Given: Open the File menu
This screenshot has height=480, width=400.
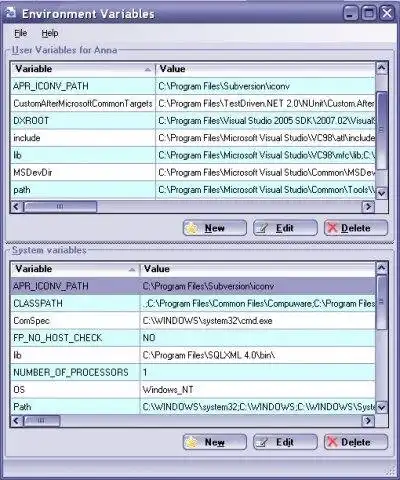Looking at the screenshot, I should pyautogui.click(x=21, y=33).
